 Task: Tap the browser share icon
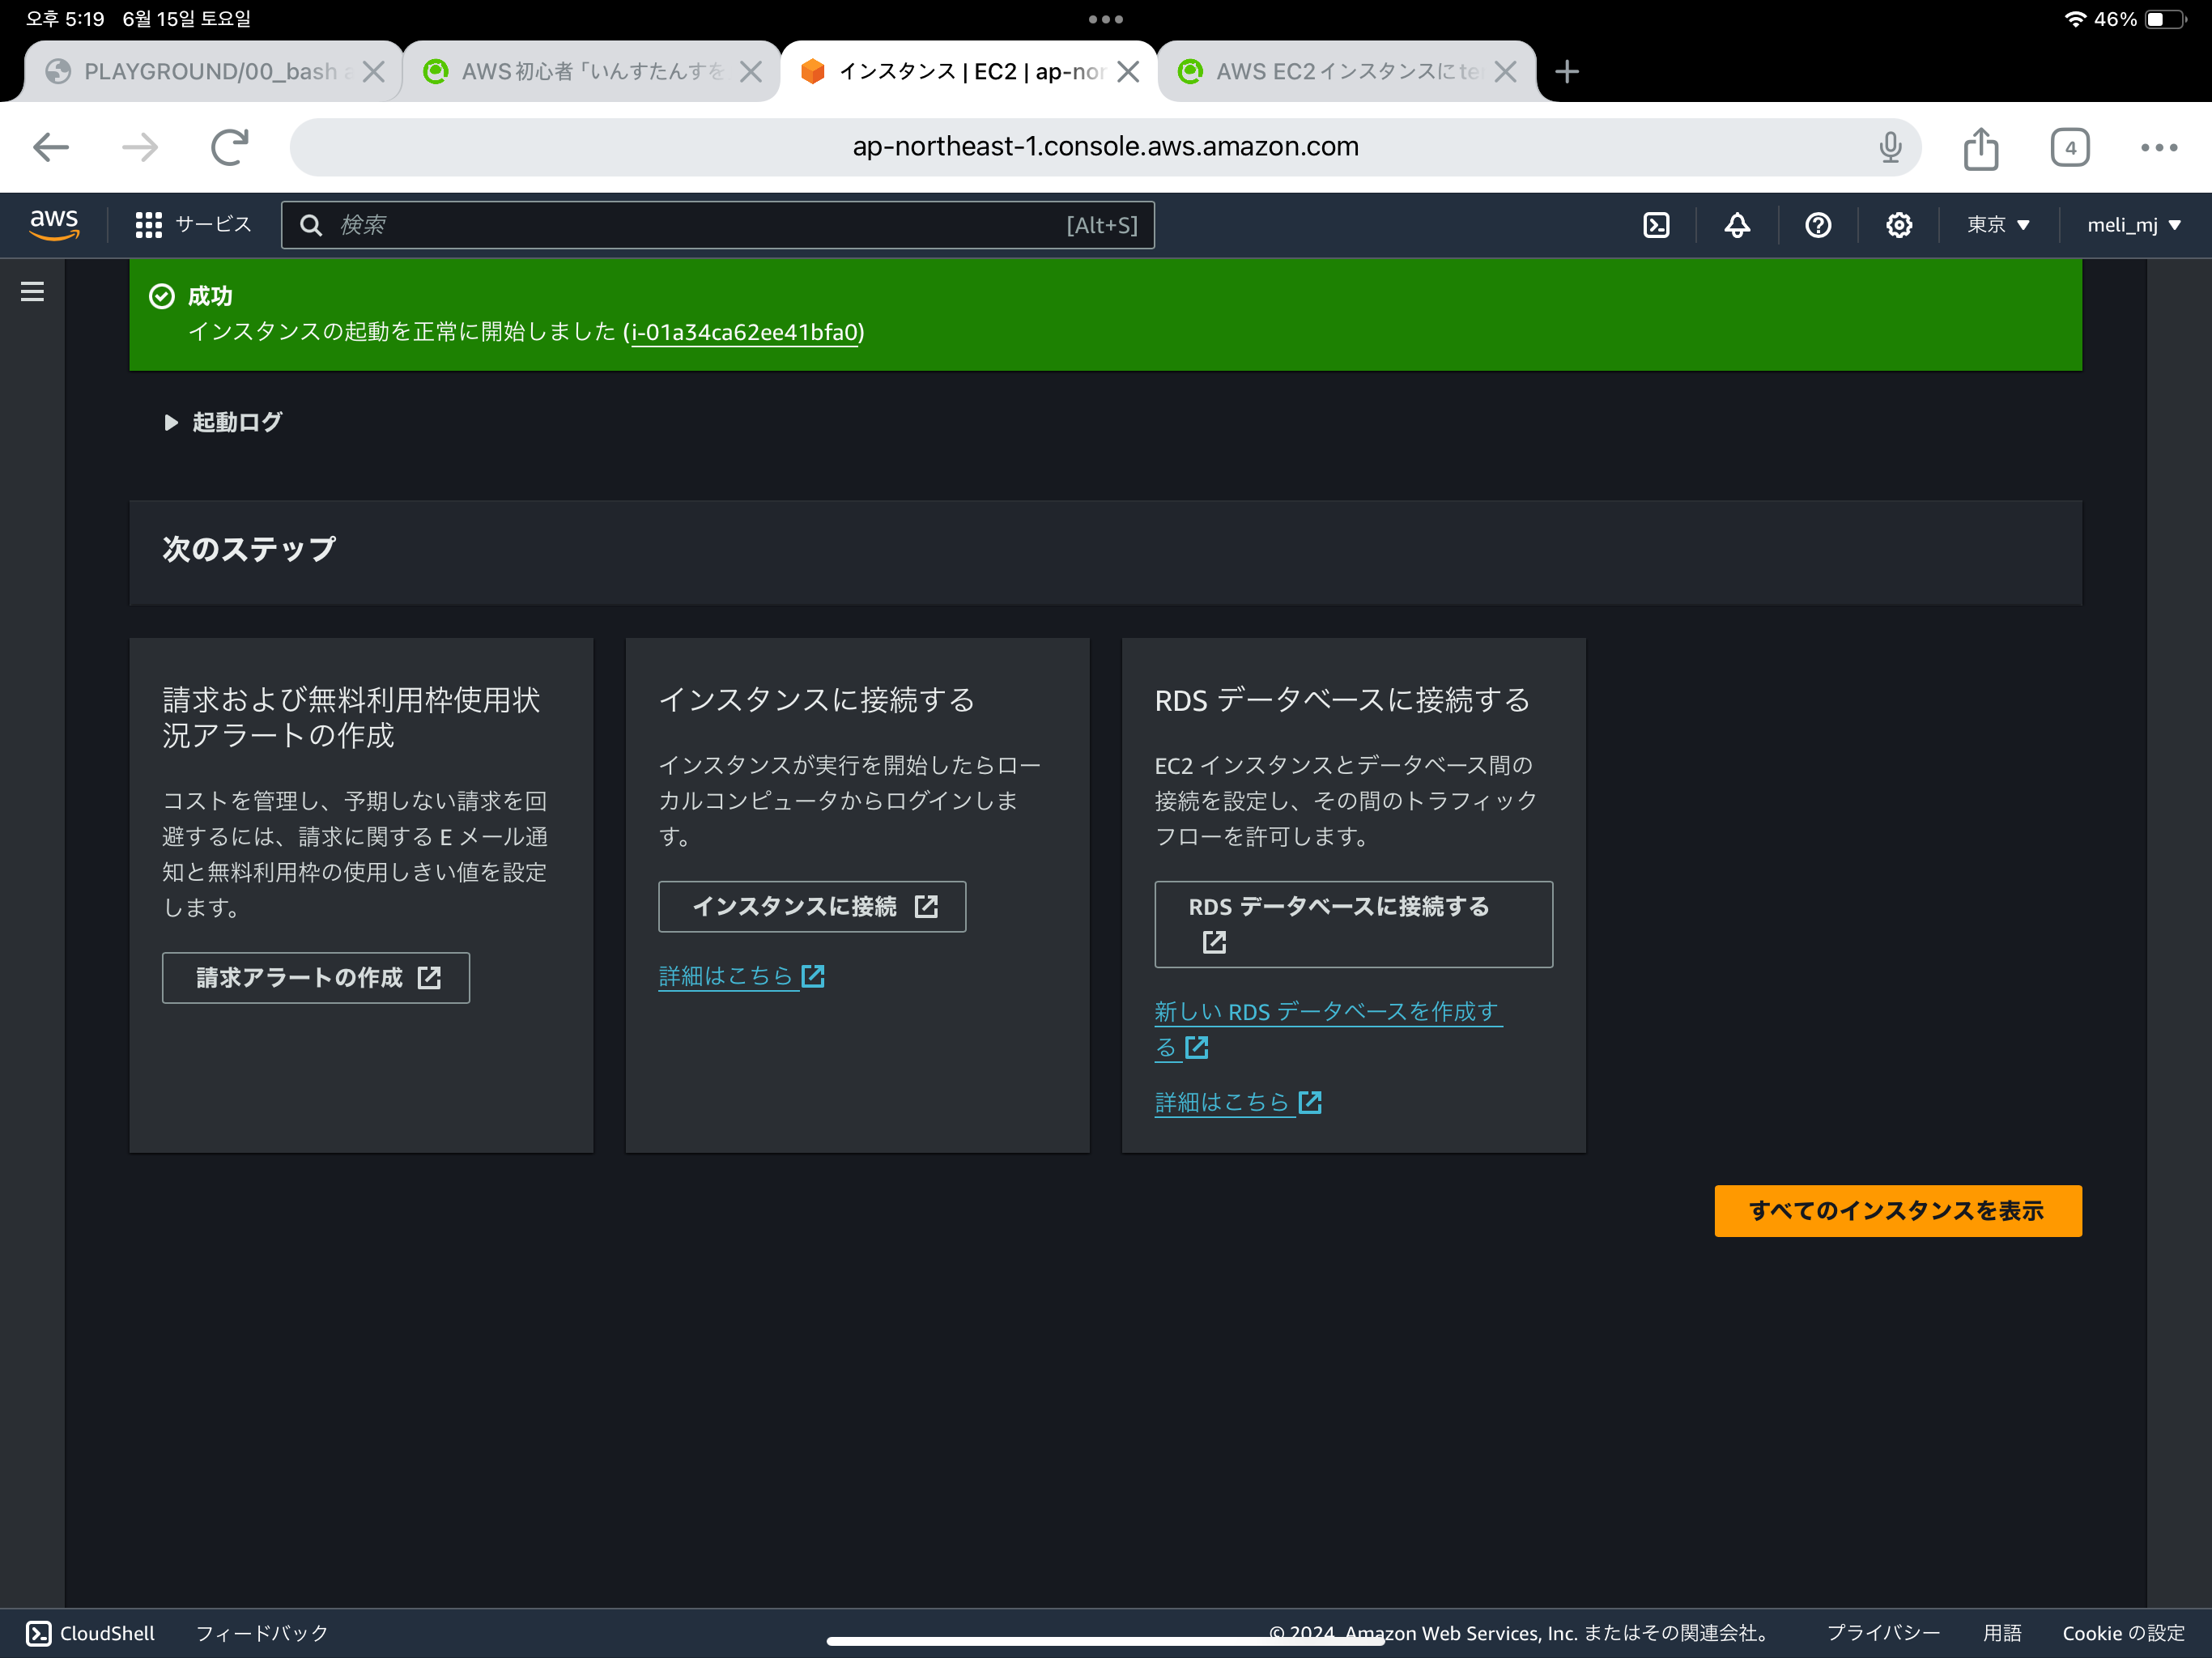click(1980, 148)
